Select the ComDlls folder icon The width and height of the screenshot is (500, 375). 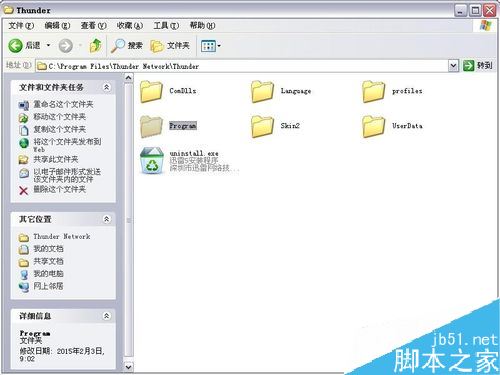(151, 91)
